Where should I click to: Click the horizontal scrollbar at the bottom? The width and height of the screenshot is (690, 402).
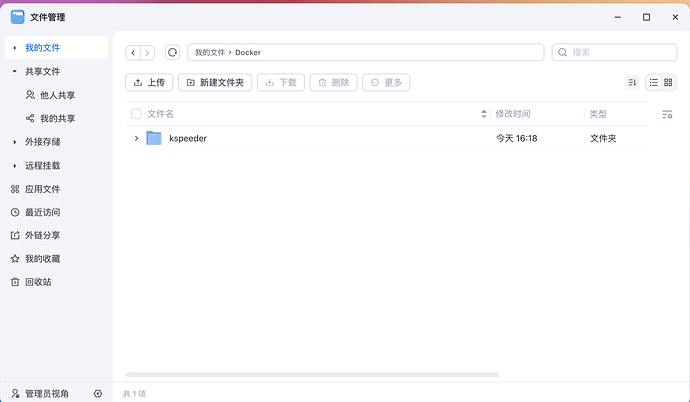tap(312, 375)
